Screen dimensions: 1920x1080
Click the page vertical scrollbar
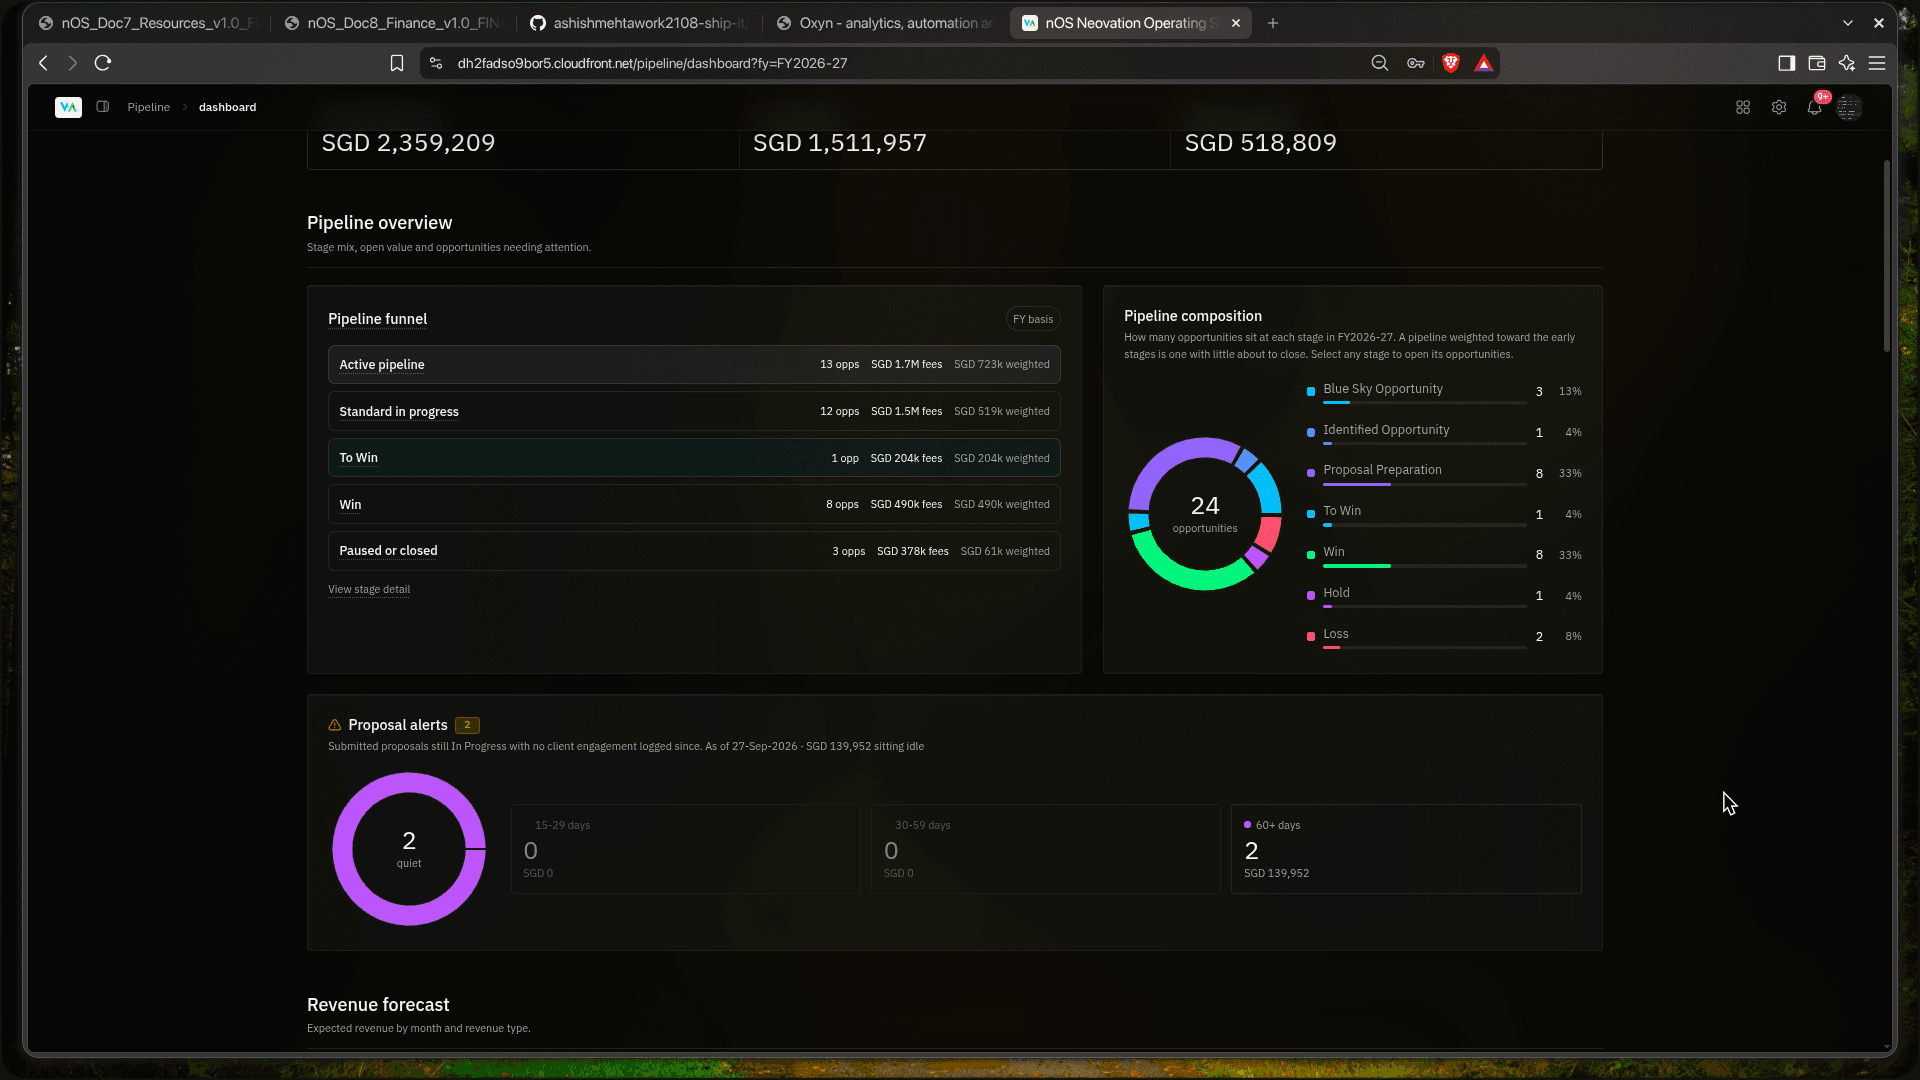point(1887,256)
